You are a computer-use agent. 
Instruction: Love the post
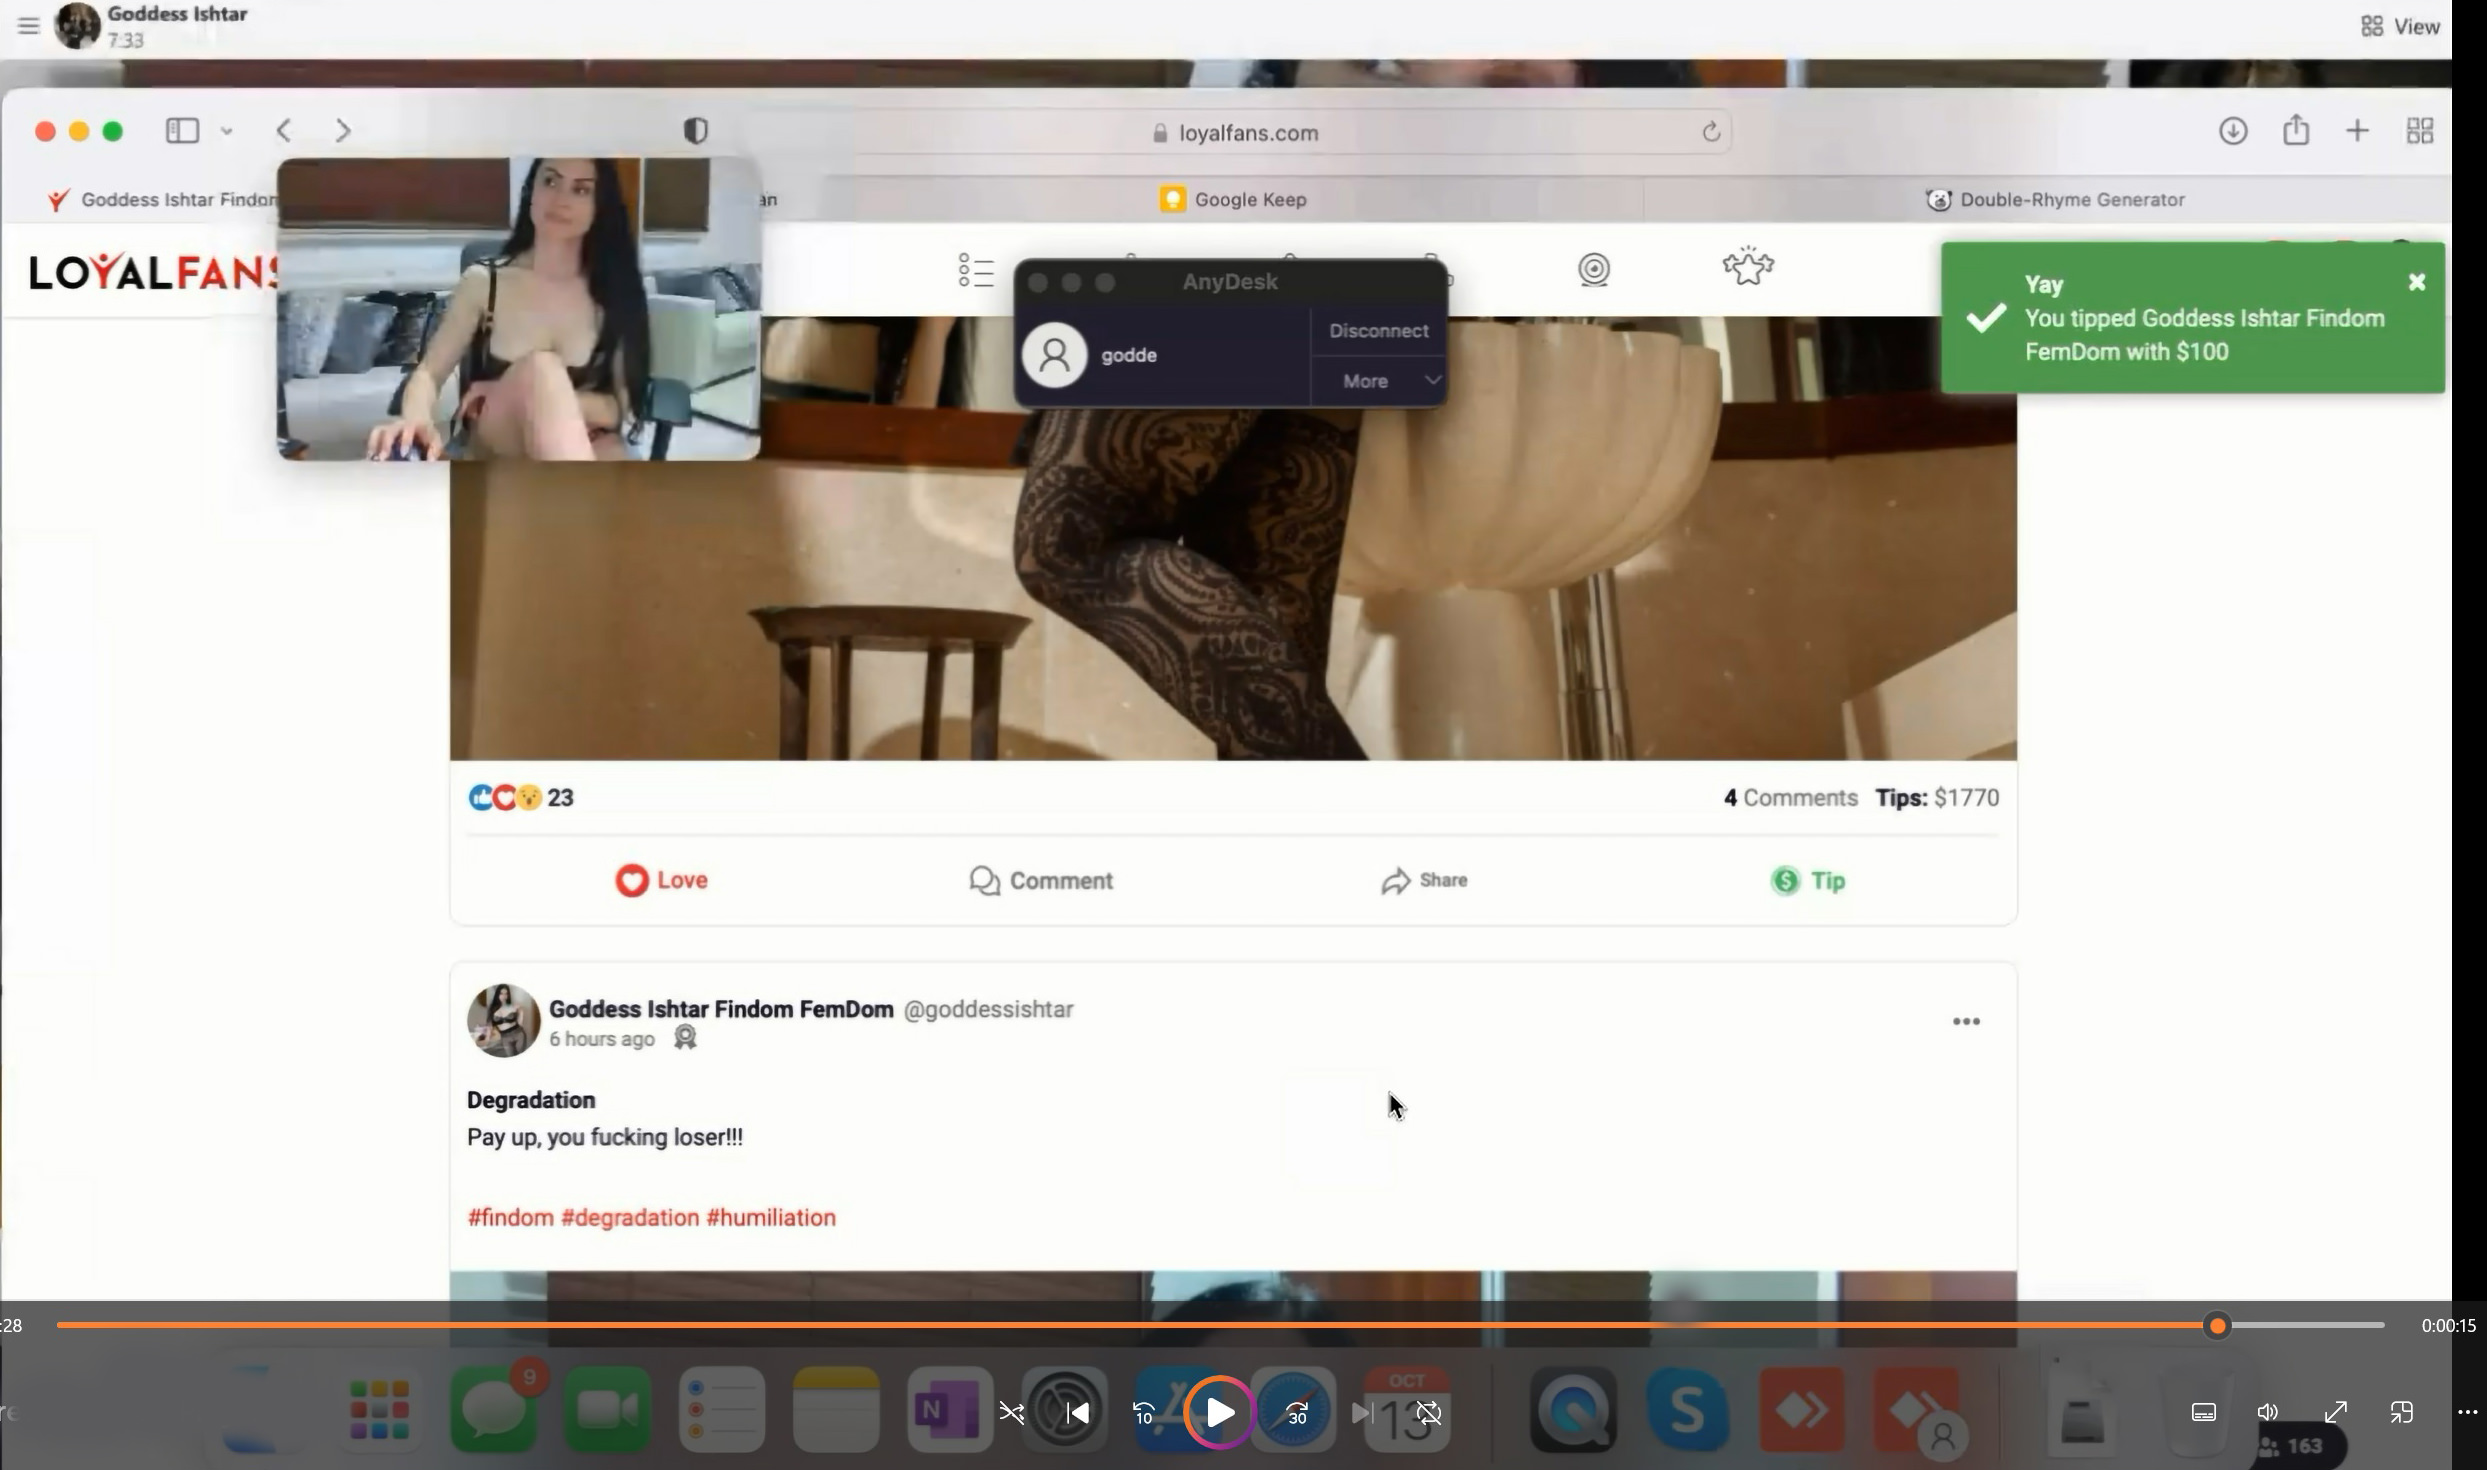661,880
